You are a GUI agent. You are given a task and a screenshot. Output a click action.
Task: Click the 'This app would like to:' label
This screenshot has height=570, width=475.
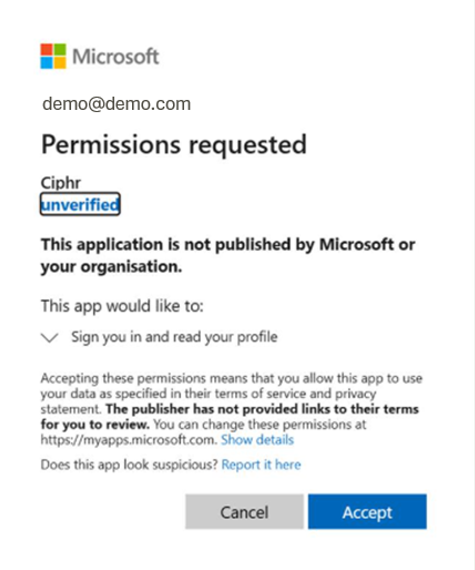122,306
